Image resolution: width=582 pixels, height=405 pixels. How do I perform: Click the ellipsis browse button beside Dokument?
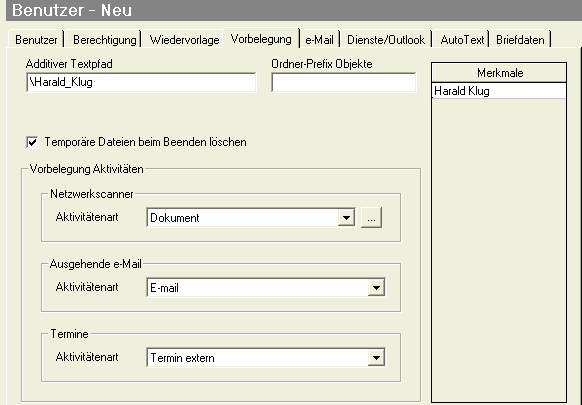(371, 218)
